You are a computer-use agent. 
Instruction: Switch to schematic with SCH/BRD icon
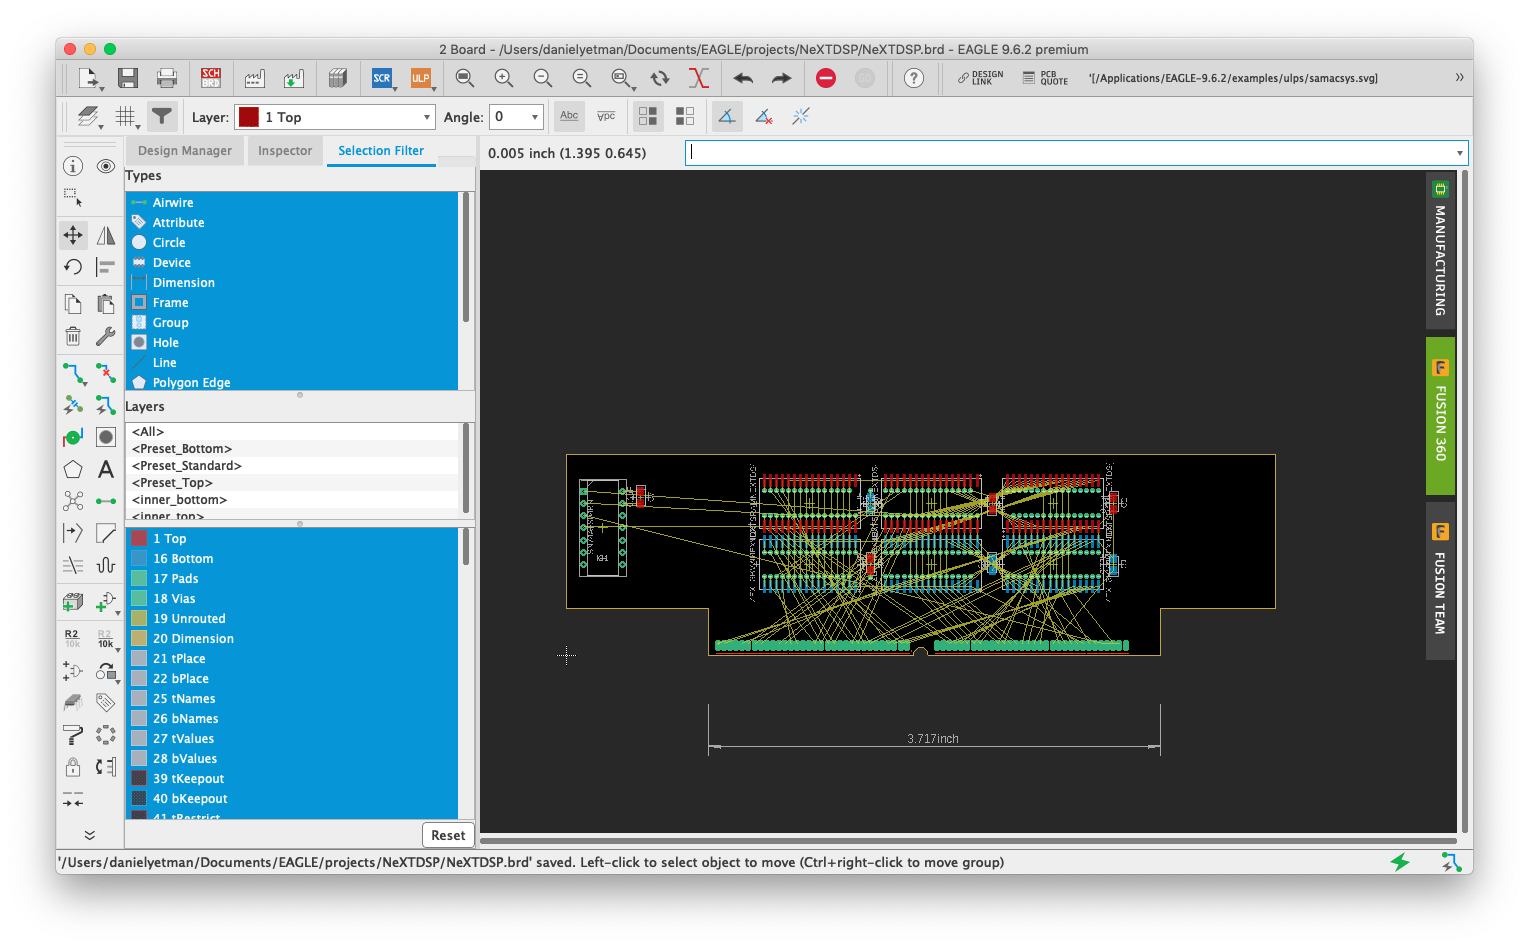(210, 78)
